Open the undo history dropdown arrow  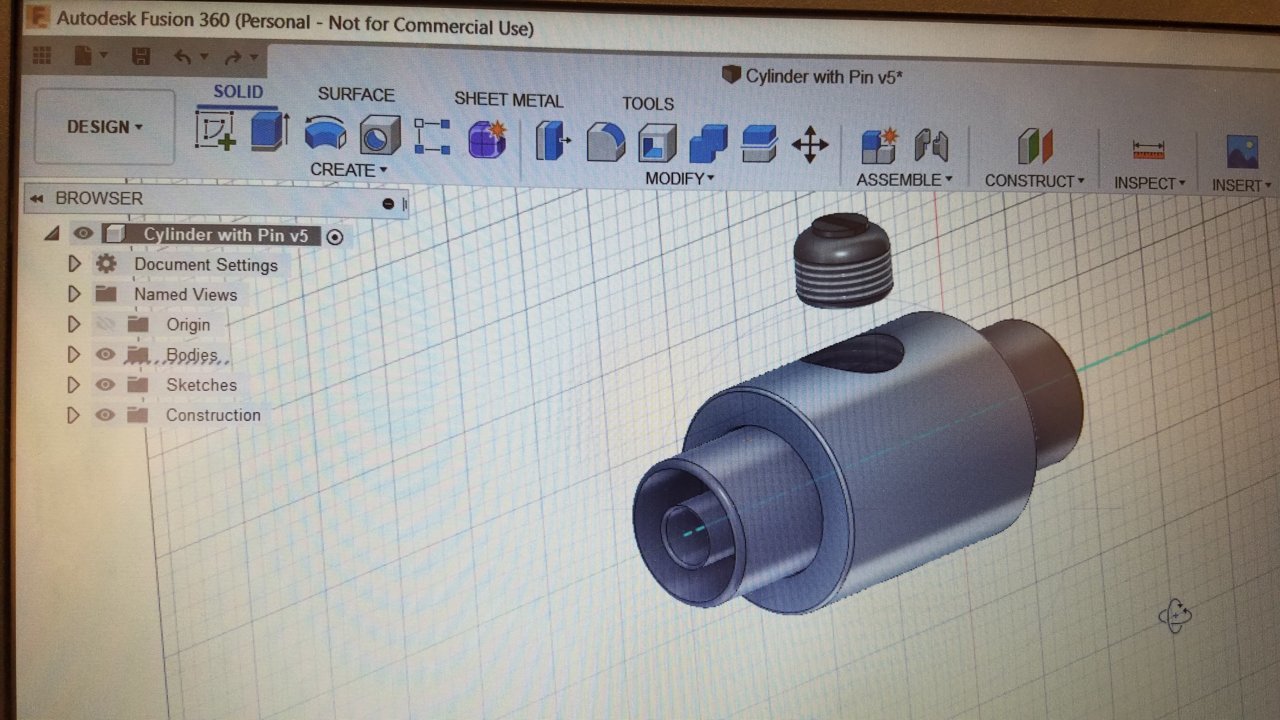tap(204, 58)
